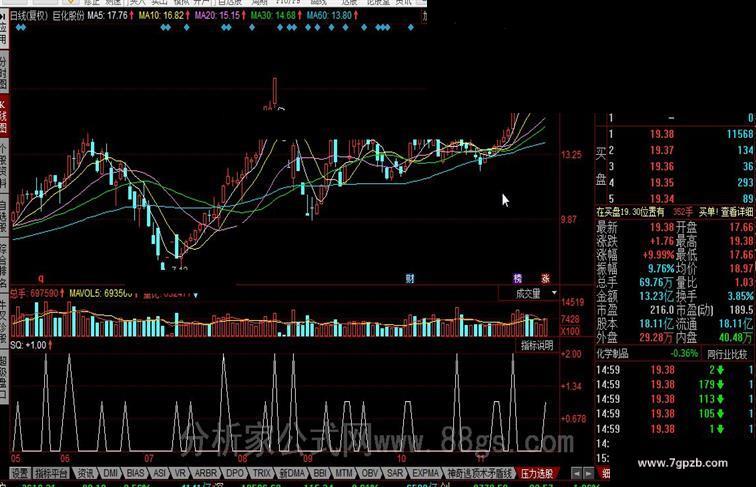Select the ARBR indicator tab
The height and width of the screenshot is (487, 756).
pyautogui.click(x=206, y=473)
